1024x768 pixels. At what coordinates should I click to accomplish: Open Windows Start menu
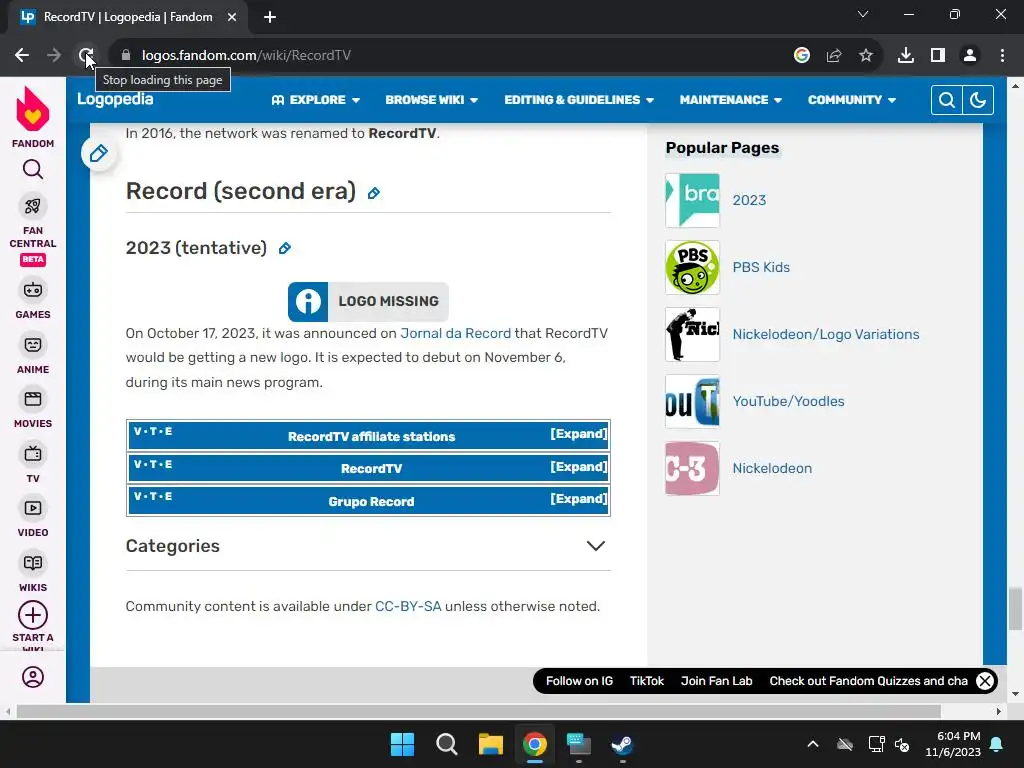click(402, 744)
